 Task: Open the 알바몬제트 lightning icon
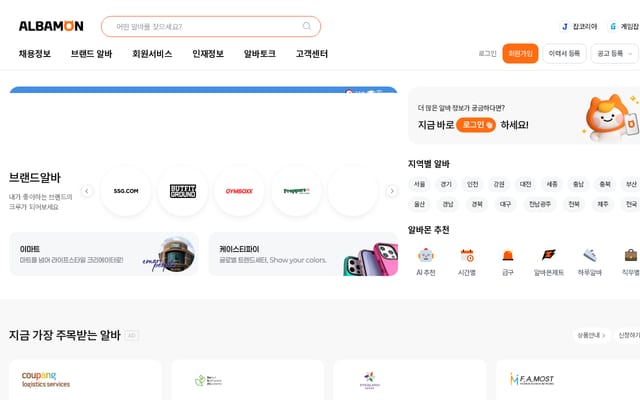(549, 256)
